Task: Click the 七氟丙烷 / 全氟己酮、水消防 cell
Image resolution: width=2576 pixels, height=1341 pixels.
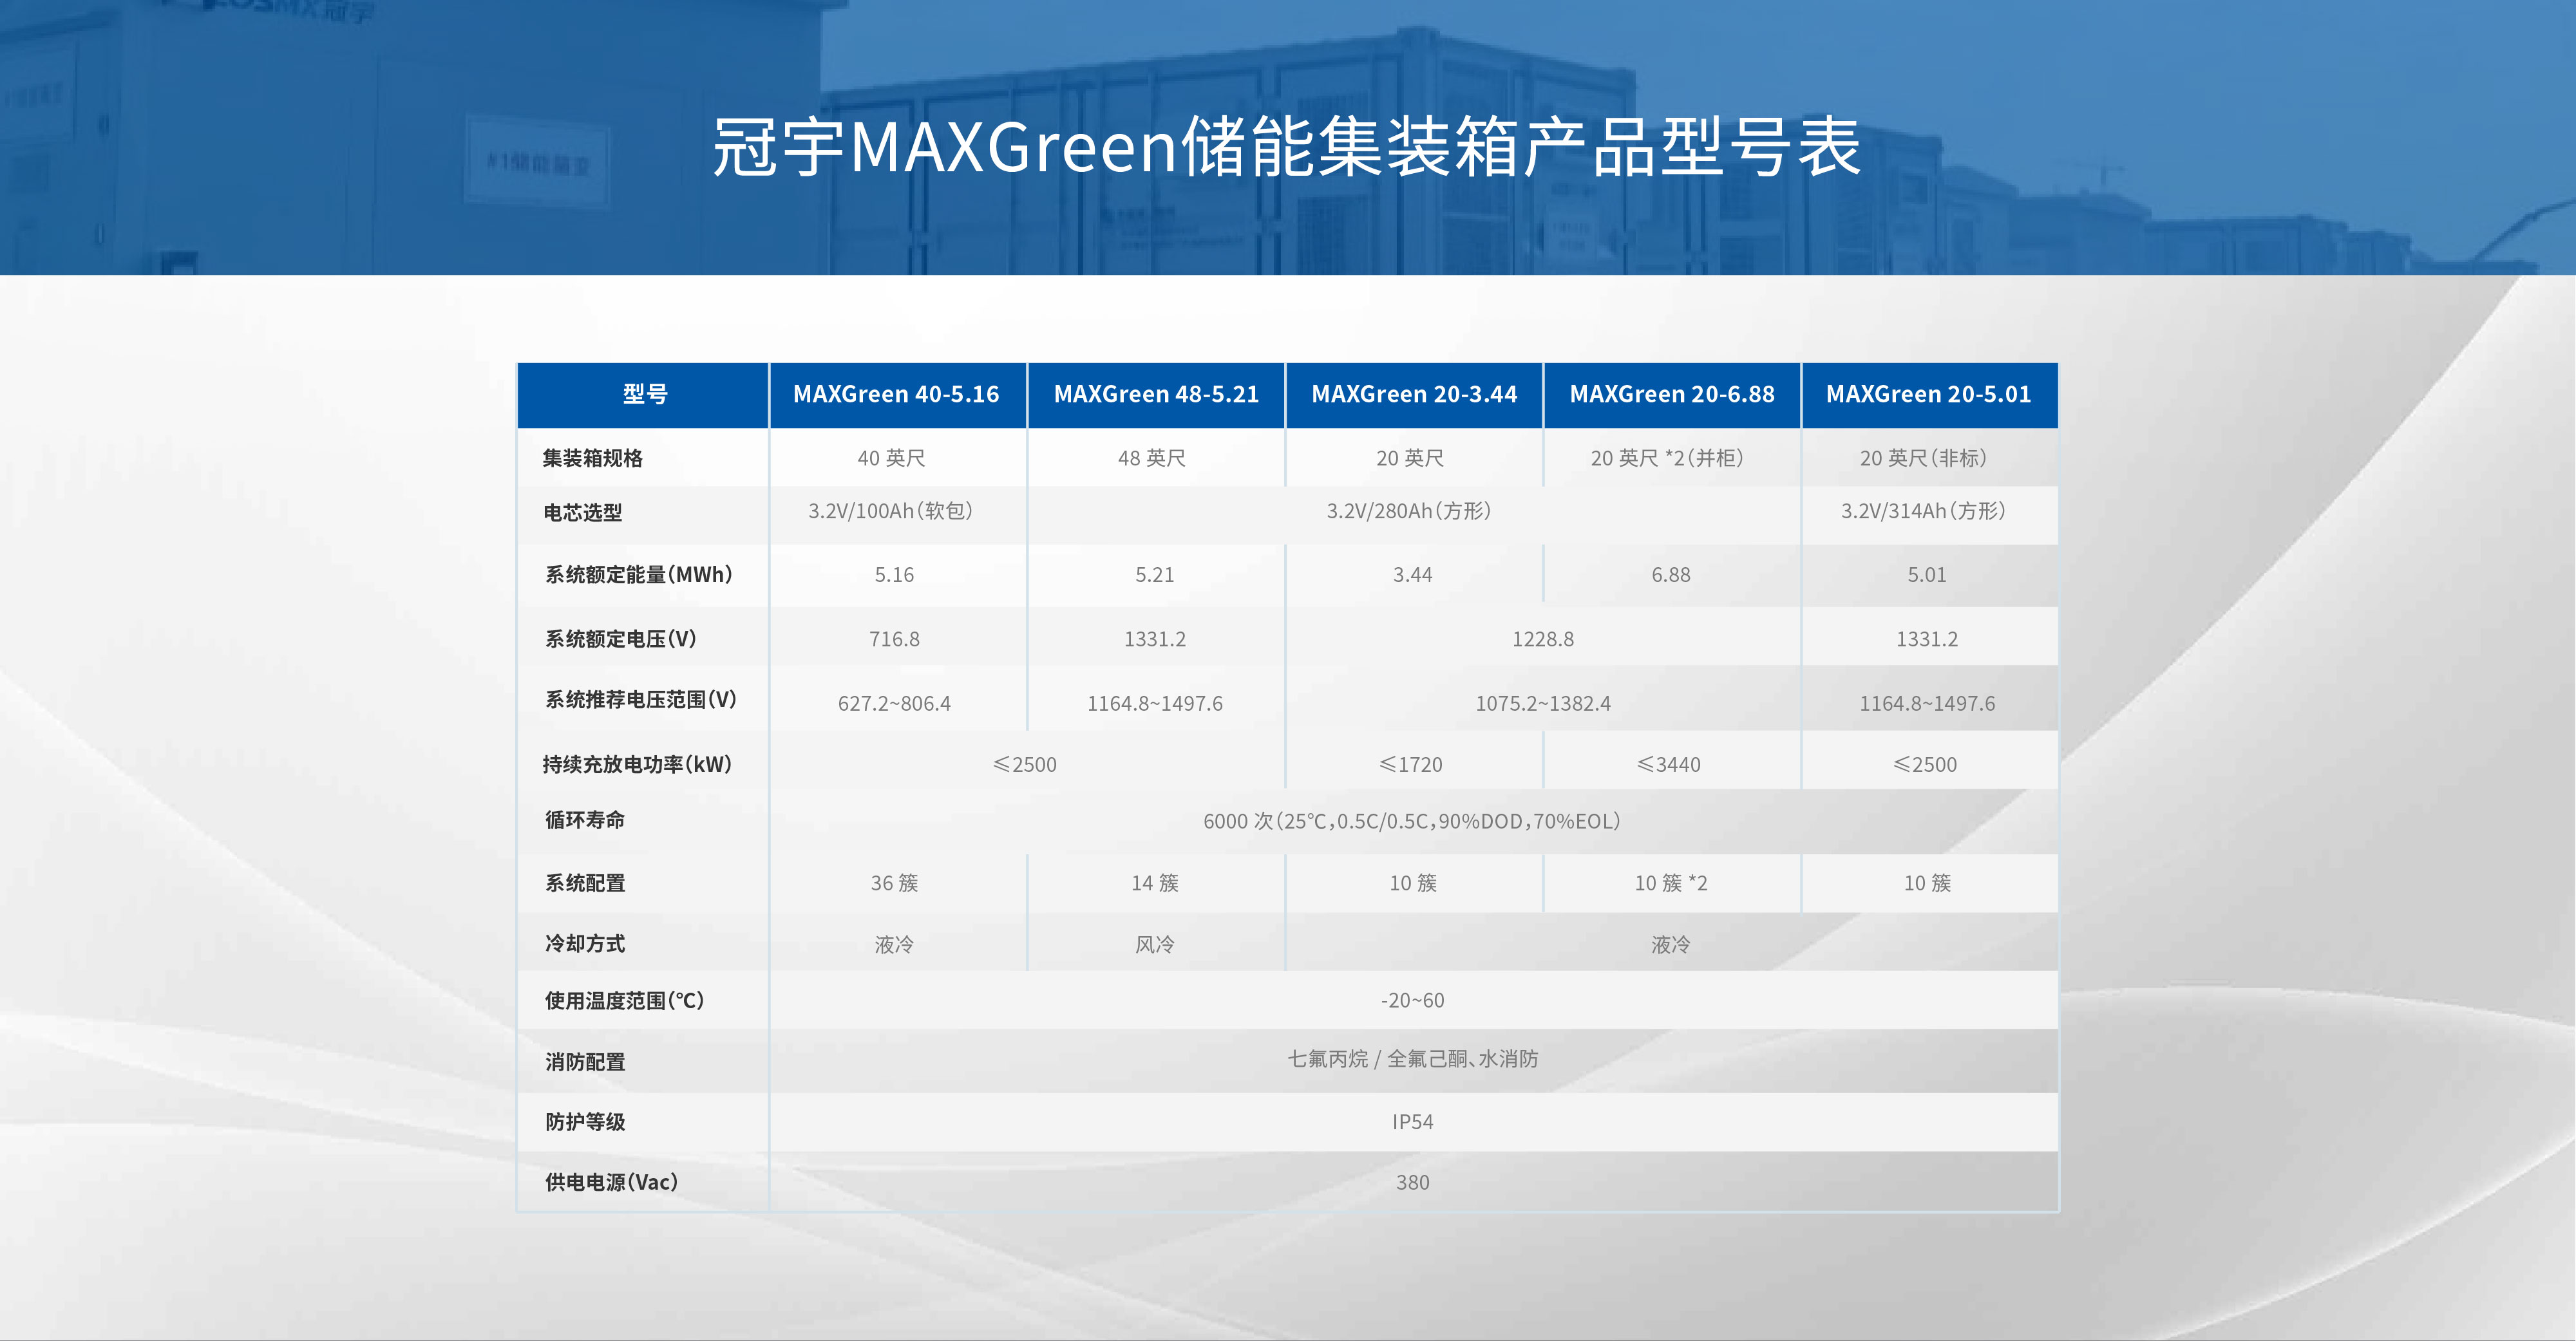Action: pos(1413,1059)
